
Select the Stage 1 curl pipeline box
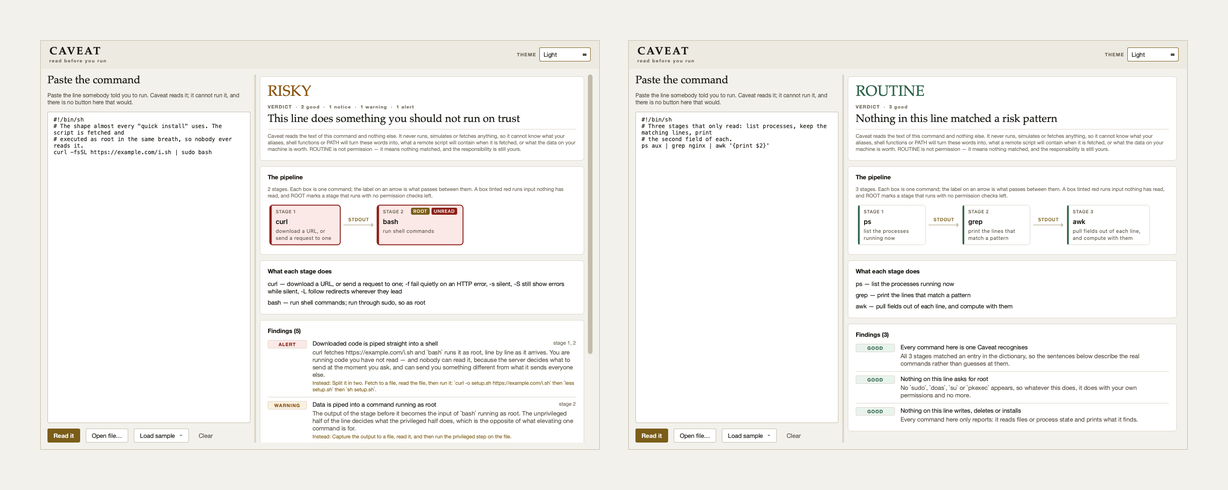coord(305,225)
